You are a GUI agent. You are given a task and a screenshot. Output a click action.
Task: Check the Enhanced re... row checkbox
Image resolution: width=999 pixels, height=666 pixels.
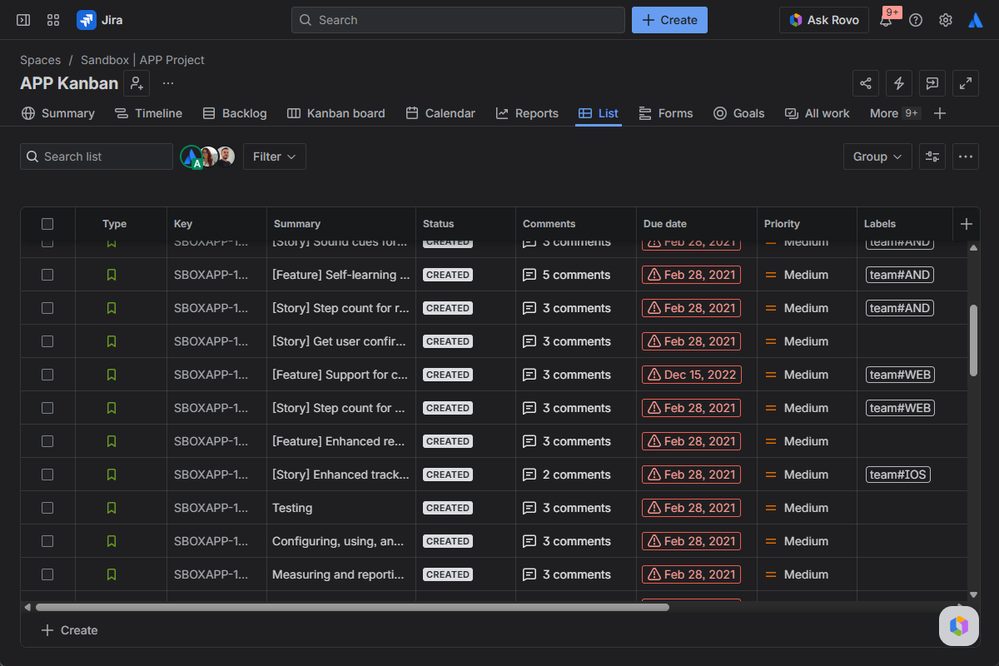coord(47,441)
